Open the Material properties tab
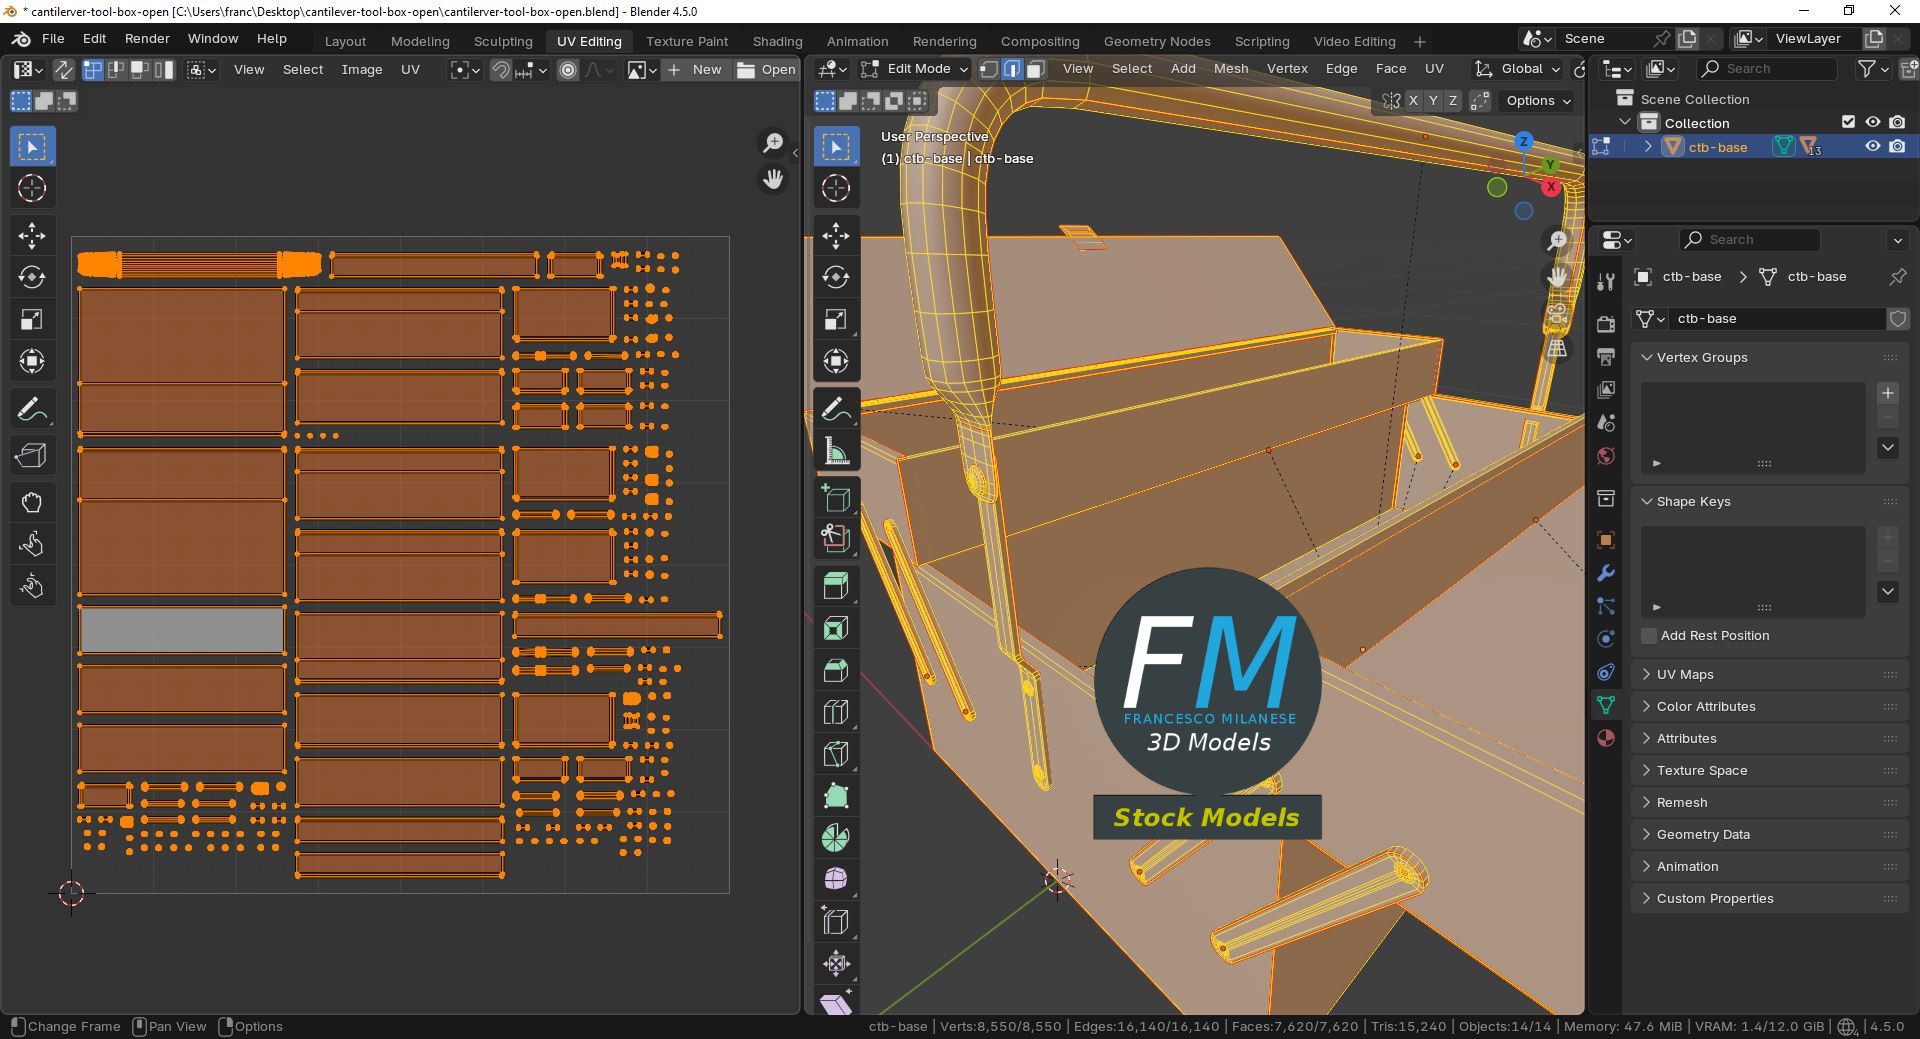Image resolution: width=1920 pixels, height=1039 pixels. [1606, 738]
